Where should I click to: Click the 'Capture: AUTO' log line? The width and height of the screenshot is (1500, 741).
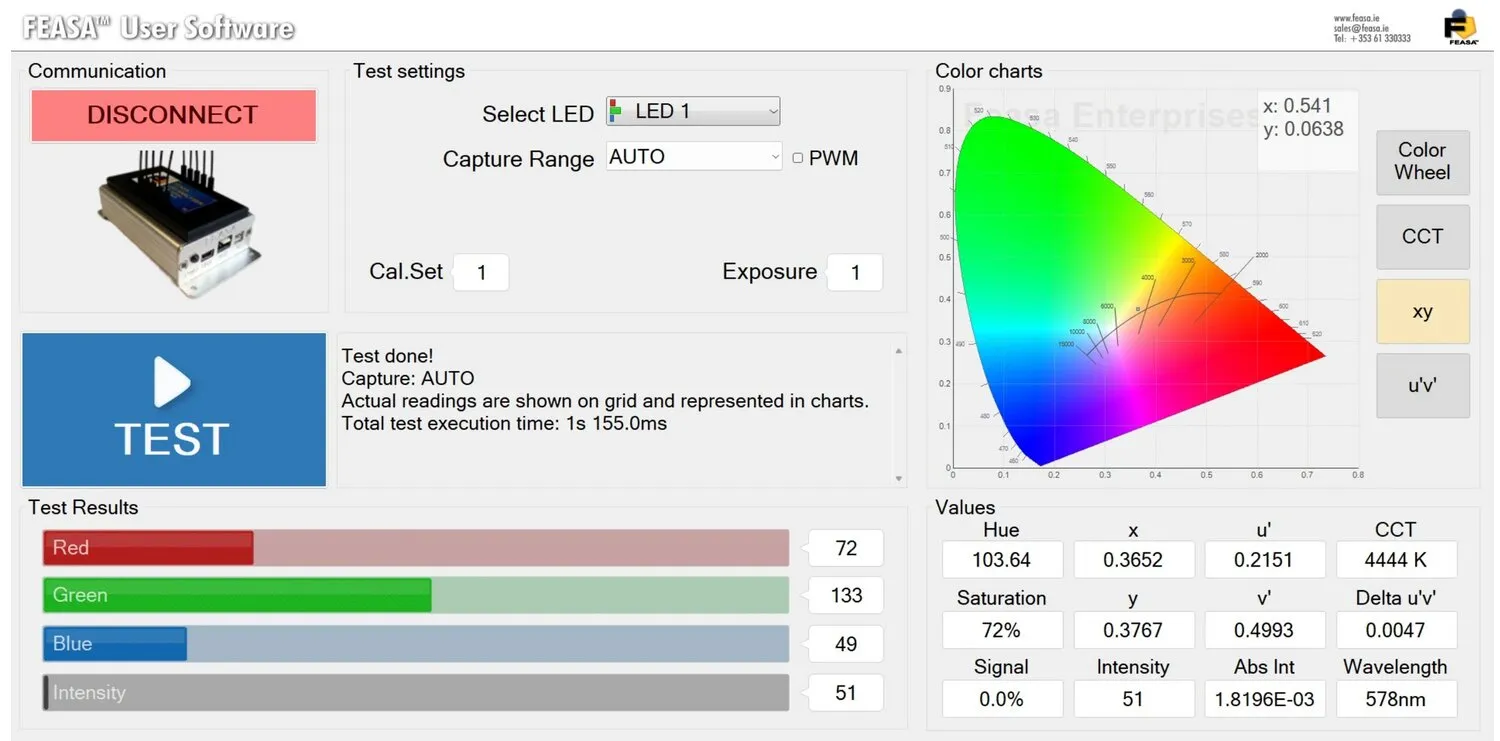point(408,379)
